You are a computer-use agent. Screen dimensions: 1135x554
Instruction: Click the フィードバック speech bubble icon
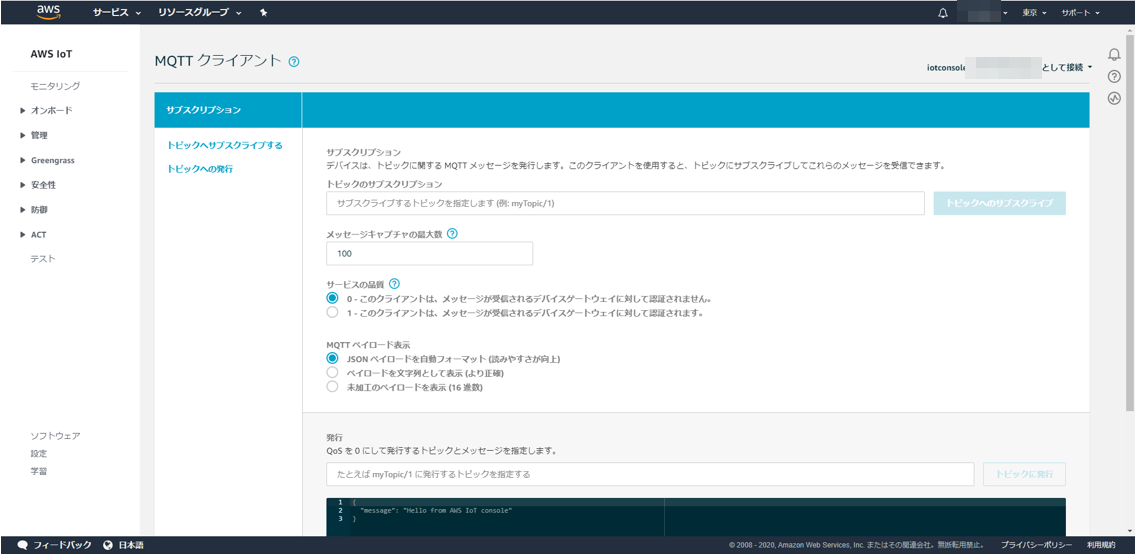pyautogui.click(x=22, y=545)
